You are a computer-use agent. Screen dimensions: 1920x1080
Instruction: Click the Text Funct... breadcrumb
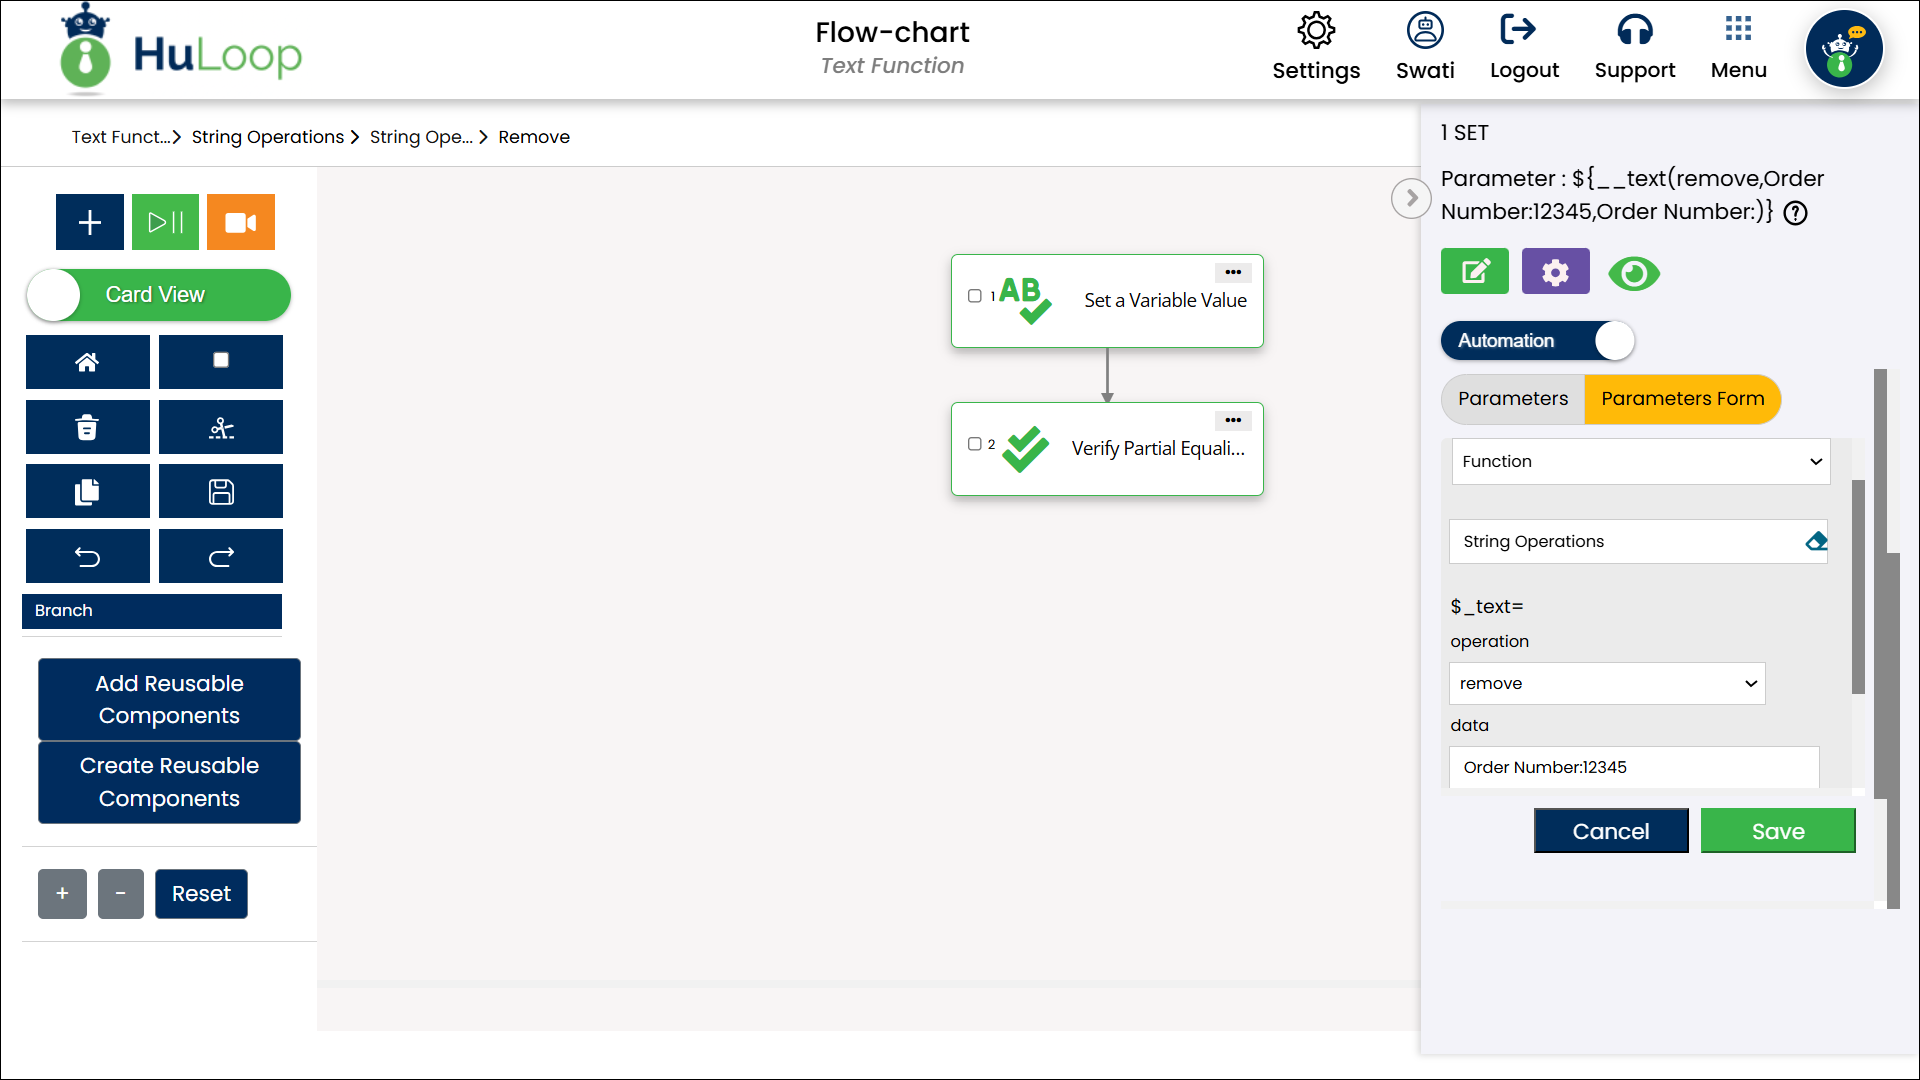click(120, 137)
